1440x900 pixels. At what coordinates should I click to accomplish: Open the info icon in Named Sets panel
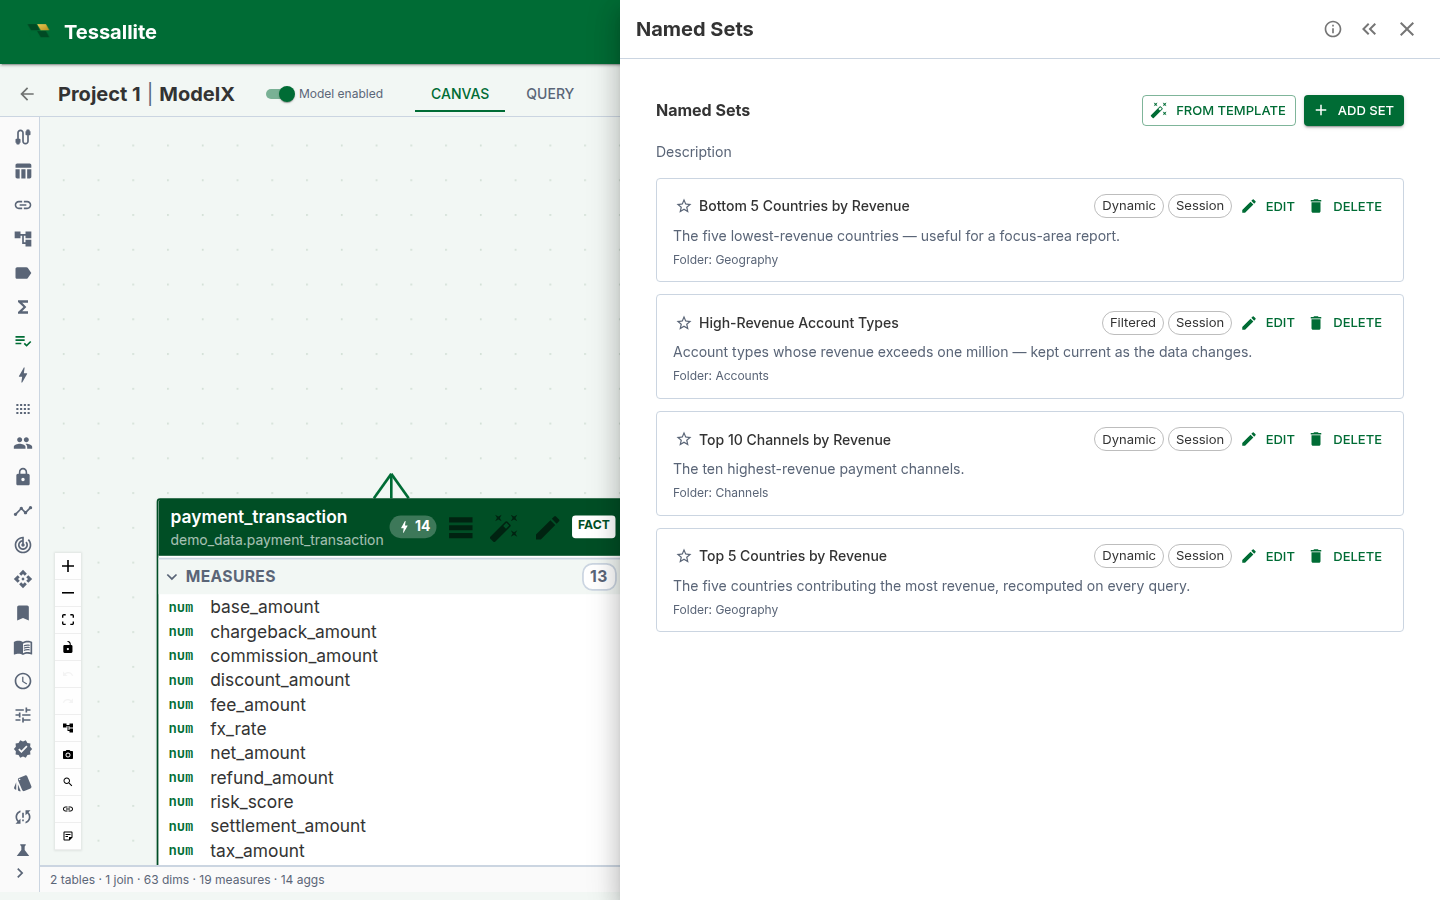click(x=1333, y=29)
